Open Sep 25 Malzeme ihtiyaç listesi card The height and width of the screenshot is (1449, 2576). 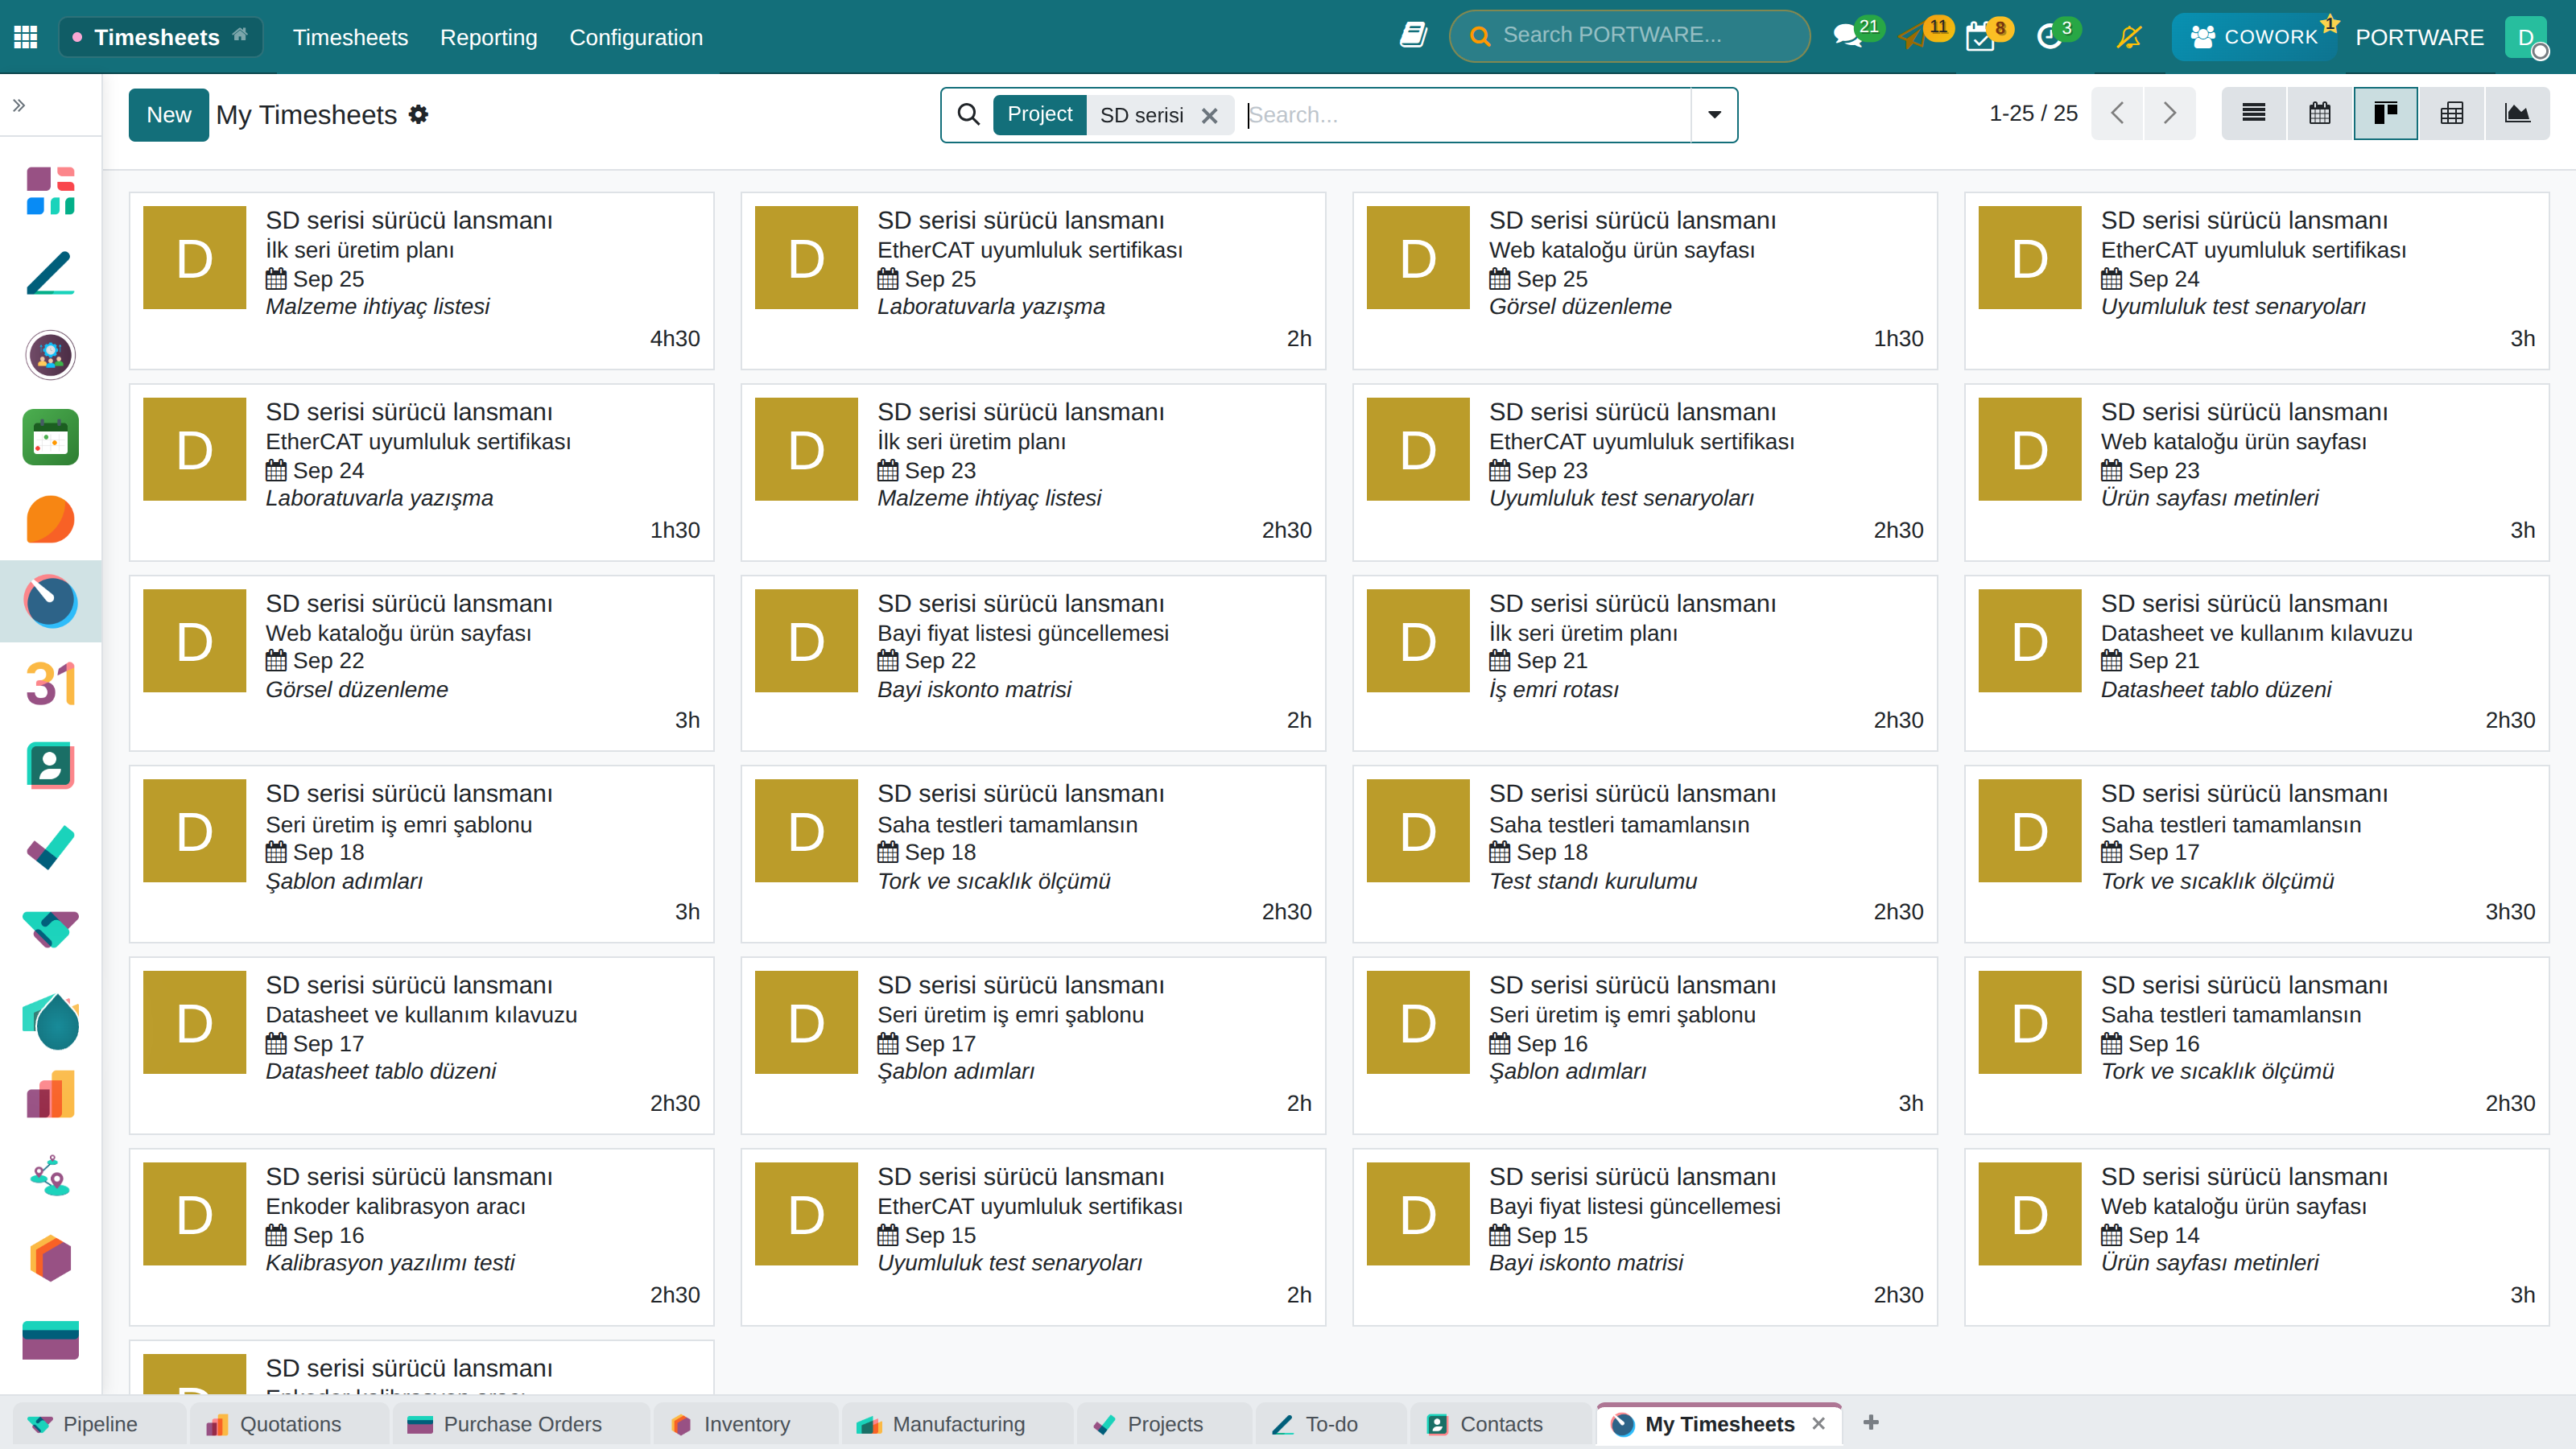(421, 280)
